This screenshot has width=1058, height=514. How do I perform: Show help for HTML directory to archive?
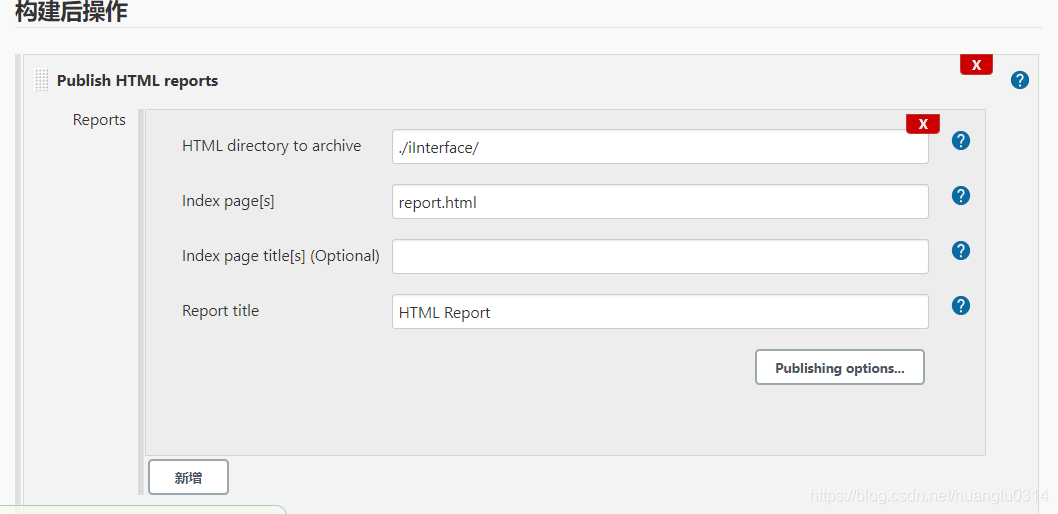[961, 141]
